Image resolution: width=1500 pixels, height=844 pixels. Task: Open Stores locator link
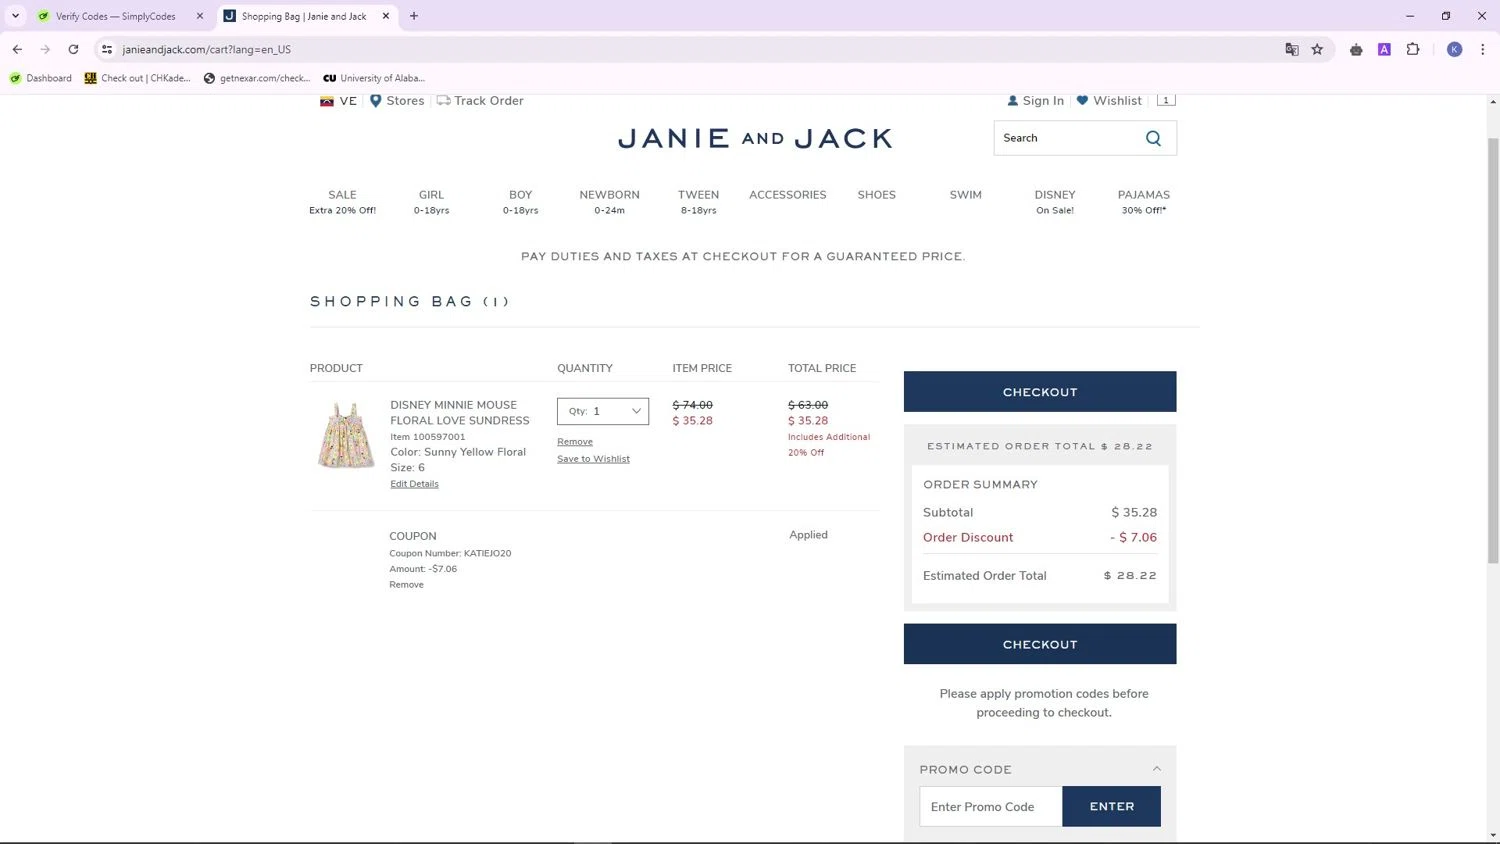coord(397,101)
